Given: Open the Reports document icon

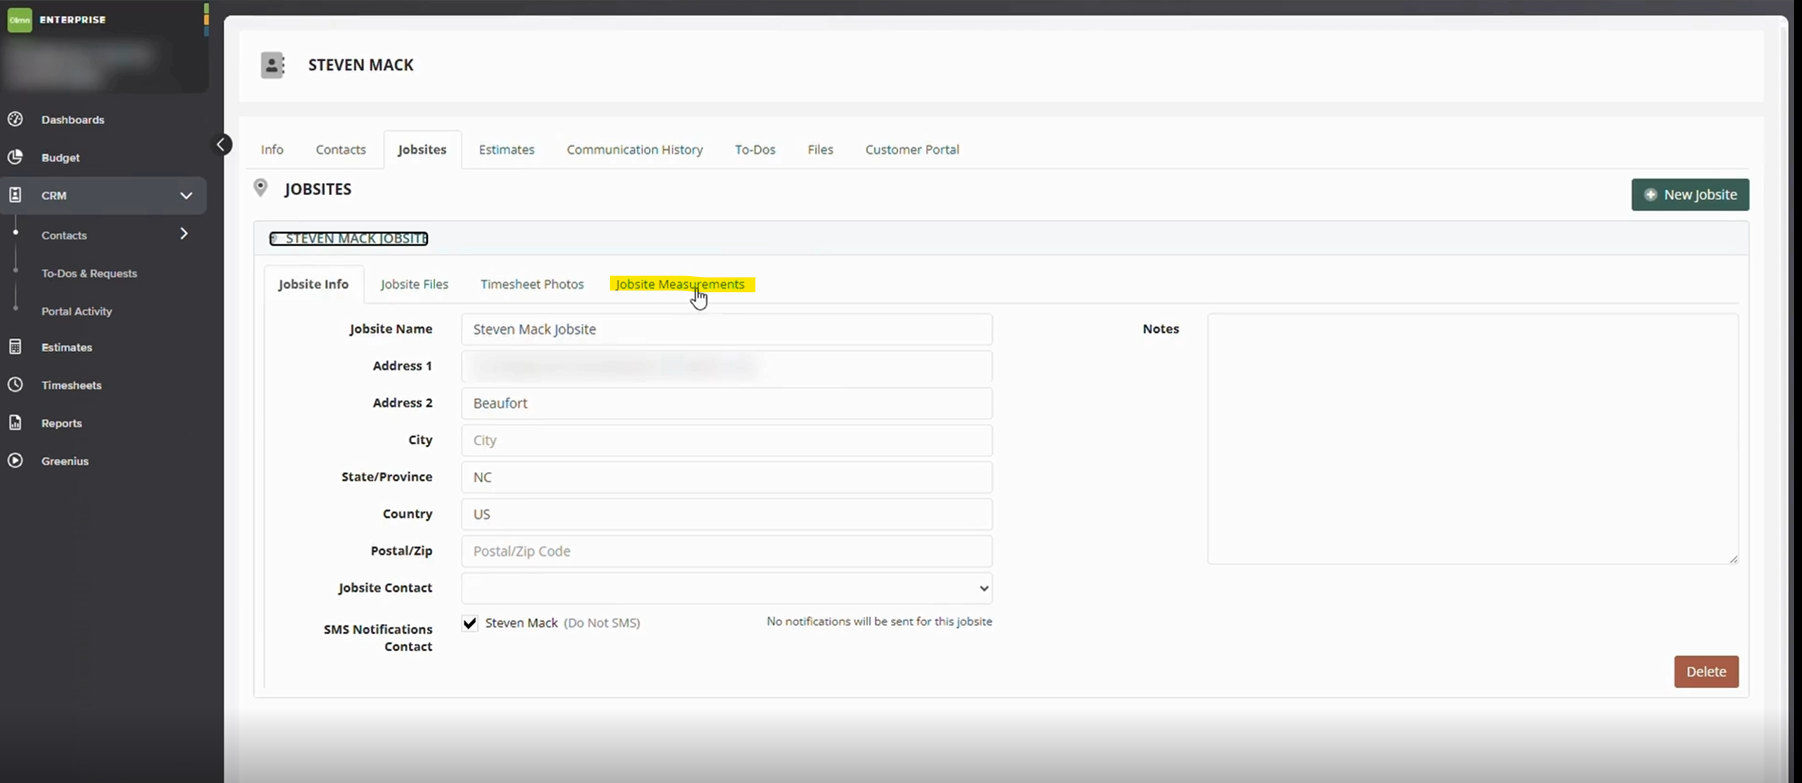Looking at the screenshot, I should [x=15, y=423].
